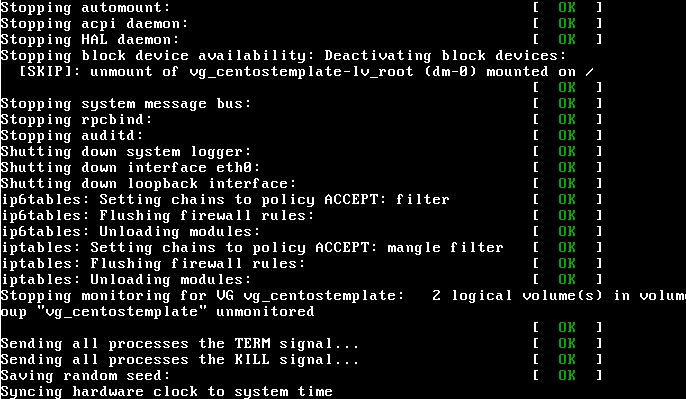Click the Sending all processes KILL signal text
Viewport: 686px width, 399px height.
point(179,360)
